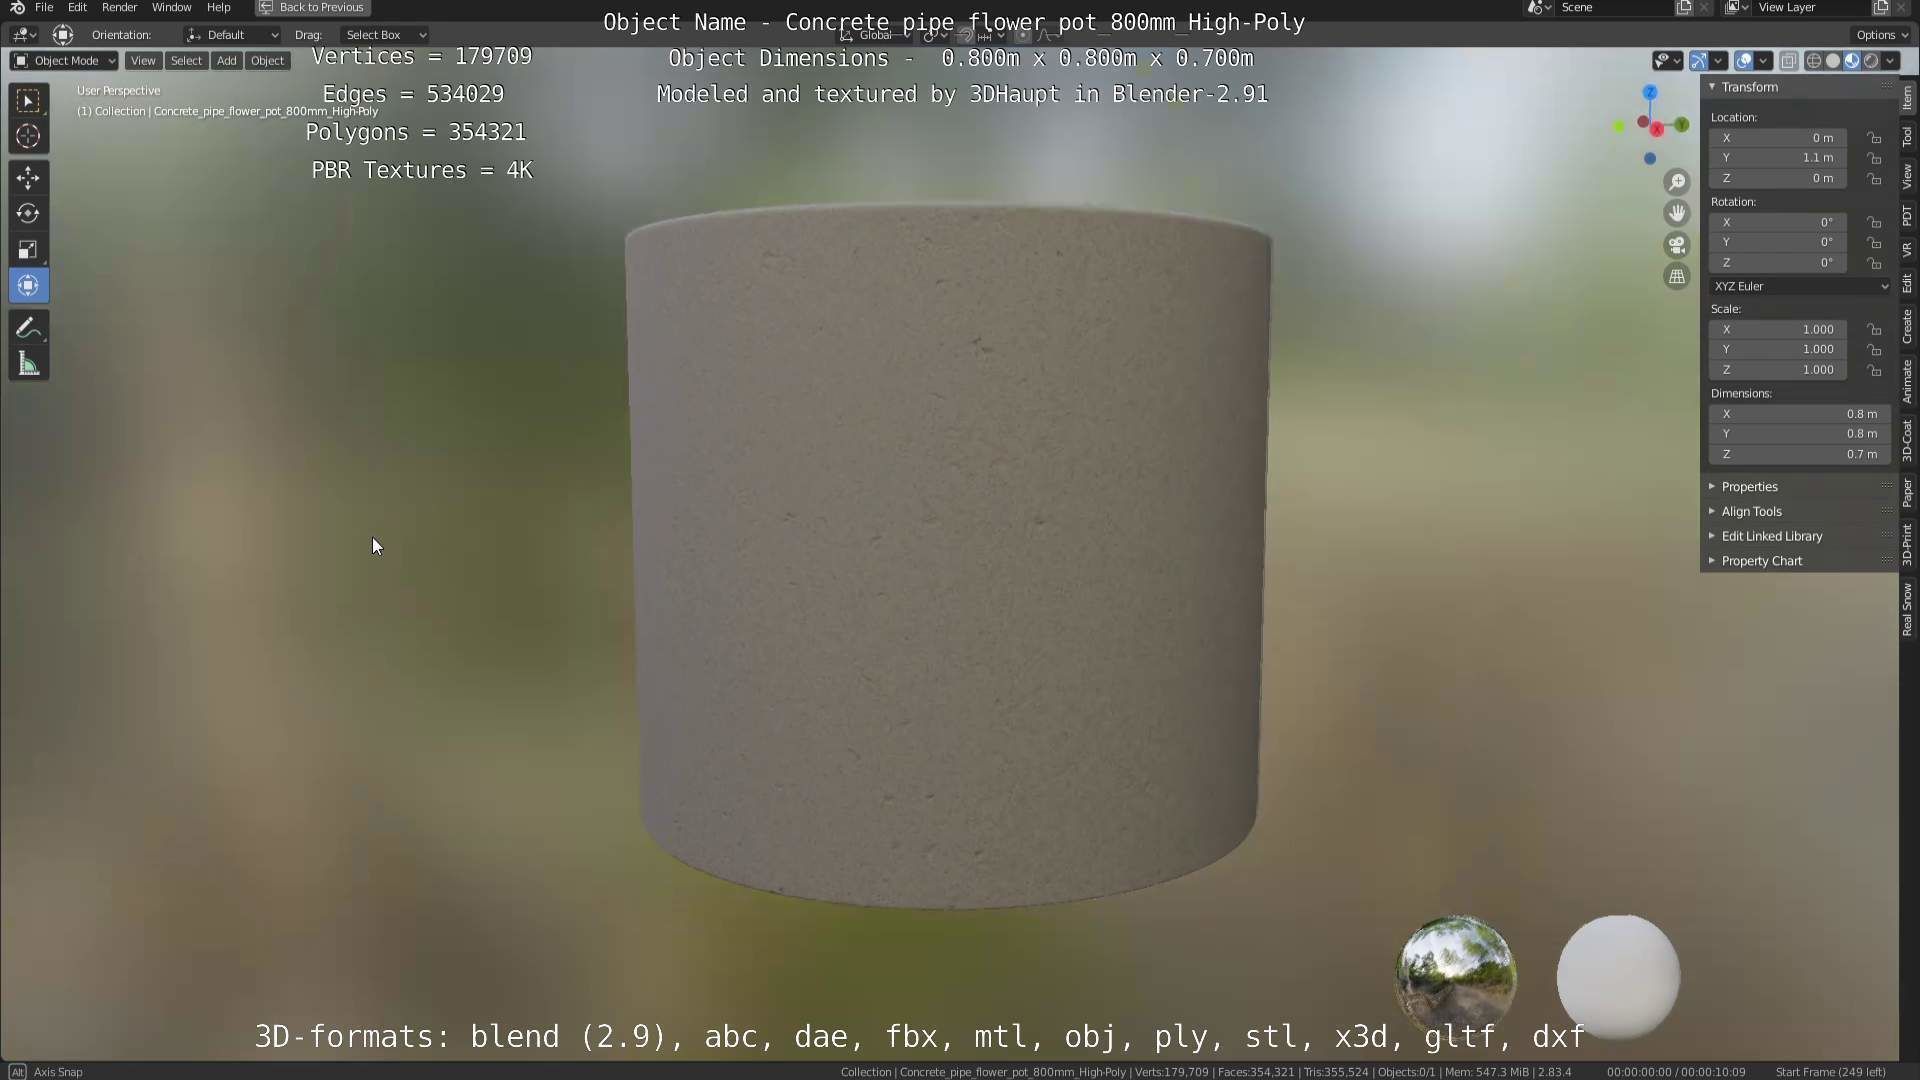Toggle lock on Scale X
Viewport: 1920px width, 1080px height.
1875,330
